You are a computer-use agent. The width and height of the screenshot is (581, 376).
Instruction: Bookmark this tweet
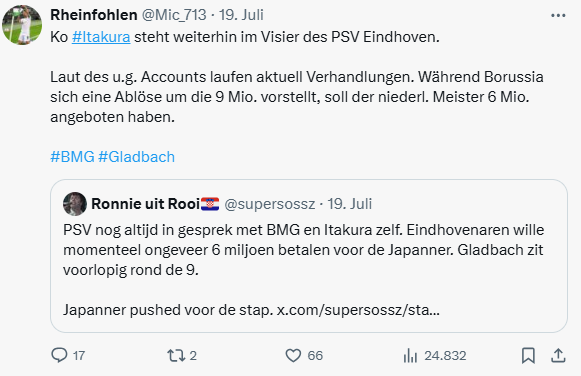(528, 356)
